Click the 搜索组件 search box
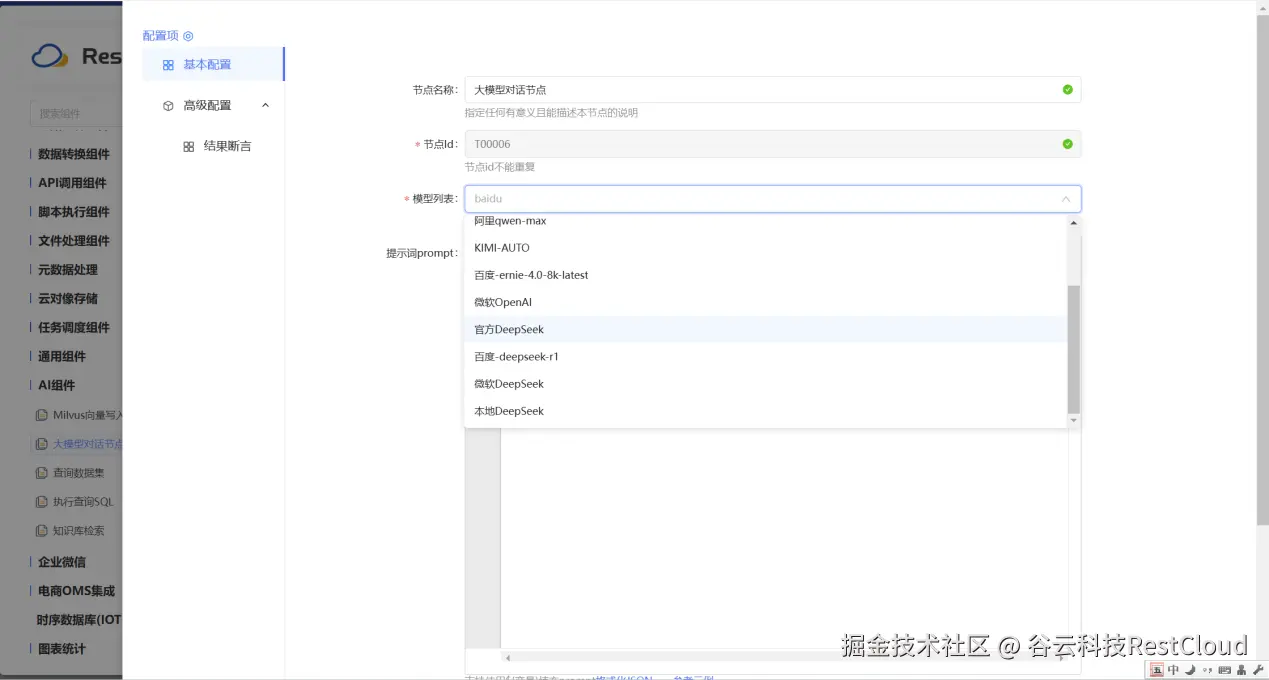This screenshot has height=680, width=1269. coord(75,114)
